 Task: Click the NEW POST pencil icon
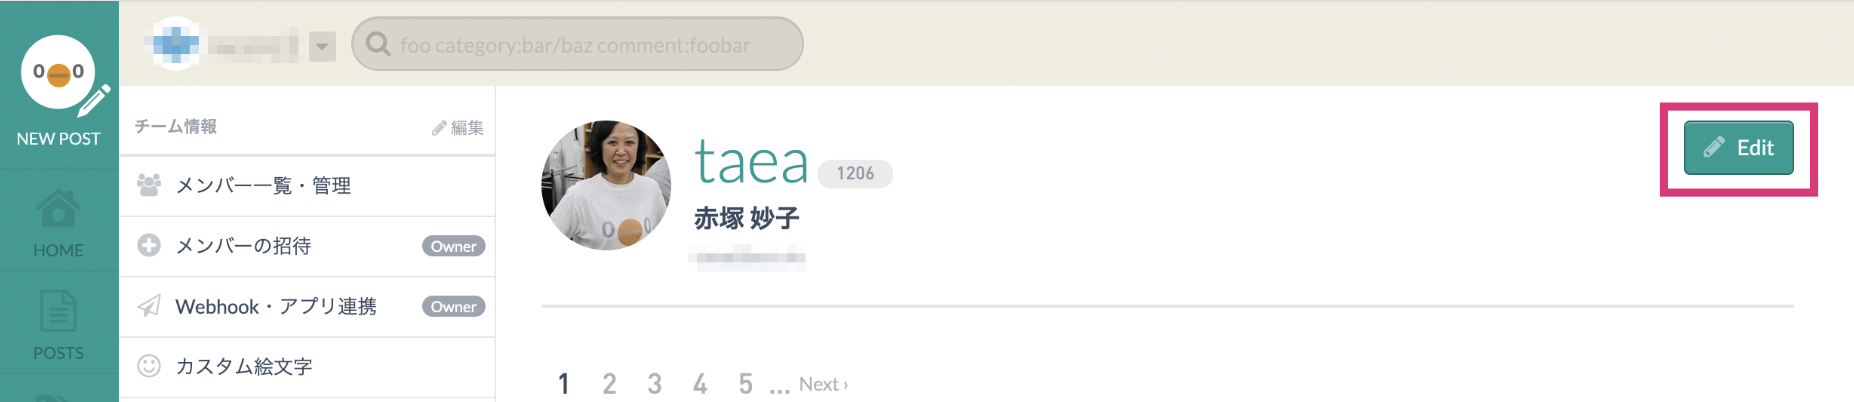coord(94,100)
